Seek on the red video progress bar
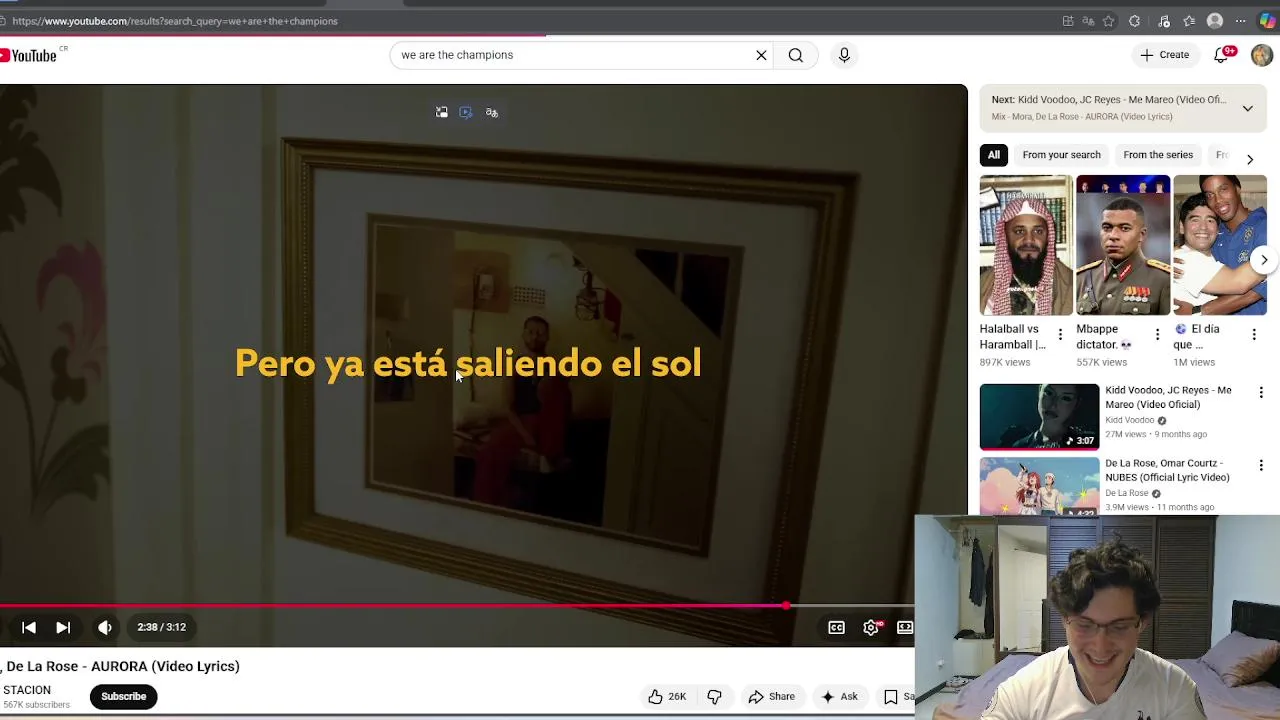Viewport: 1280px width, 720px height. [456, 605]
